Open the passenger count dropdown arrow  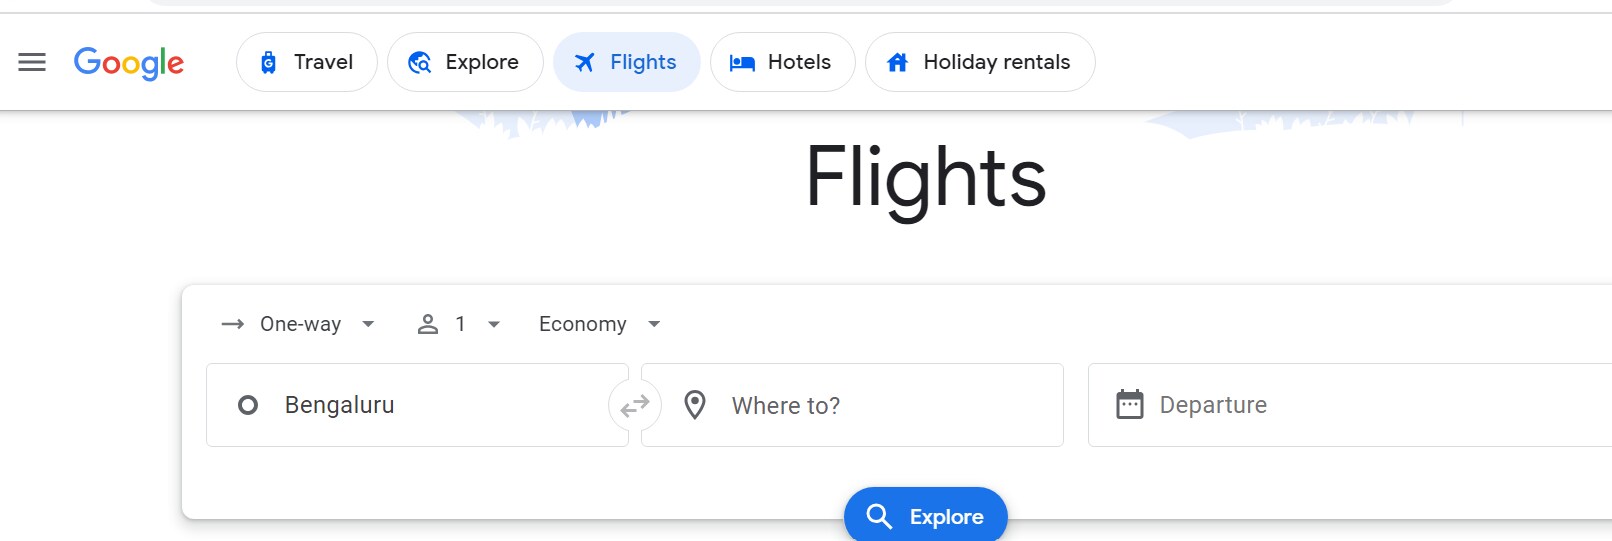[494, 324]
